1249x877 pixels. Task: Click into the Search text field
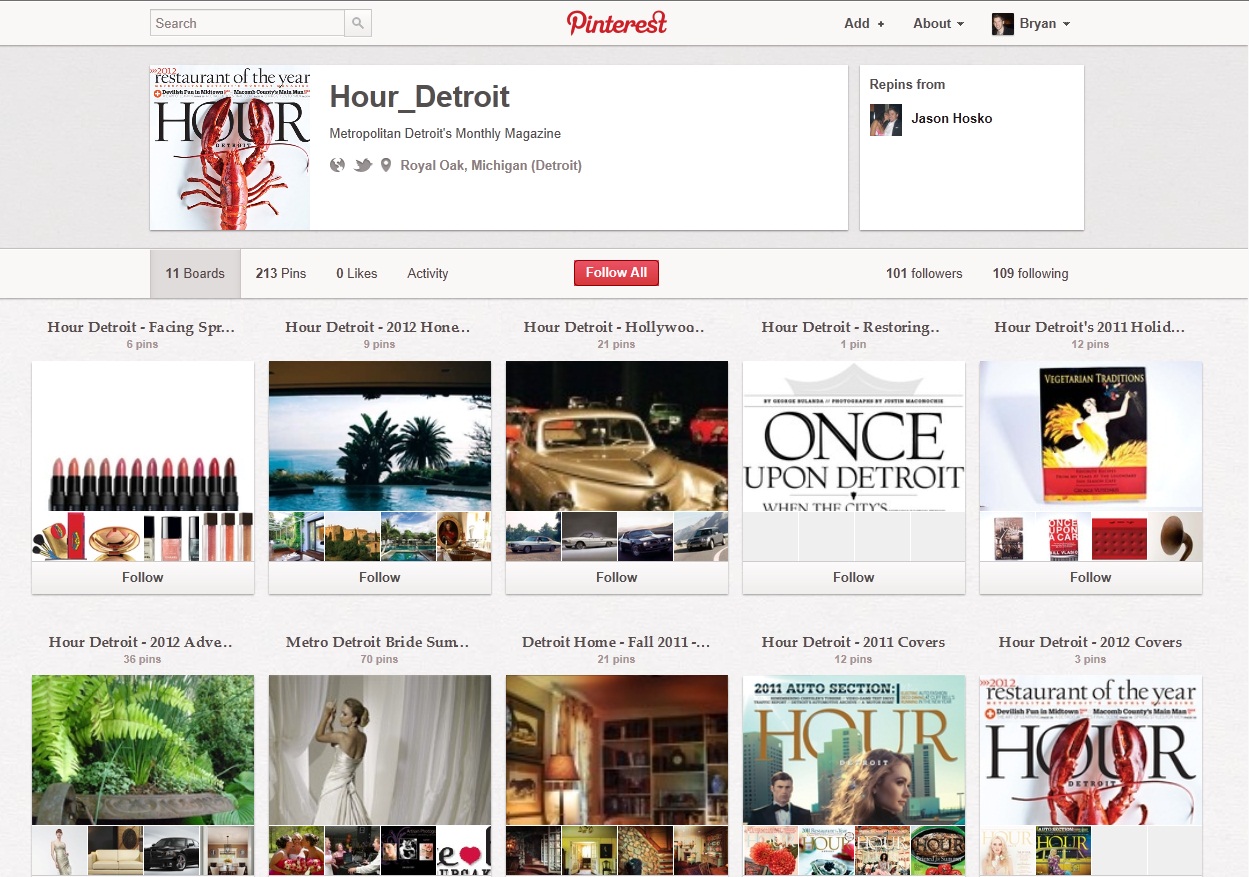[247, 23]
